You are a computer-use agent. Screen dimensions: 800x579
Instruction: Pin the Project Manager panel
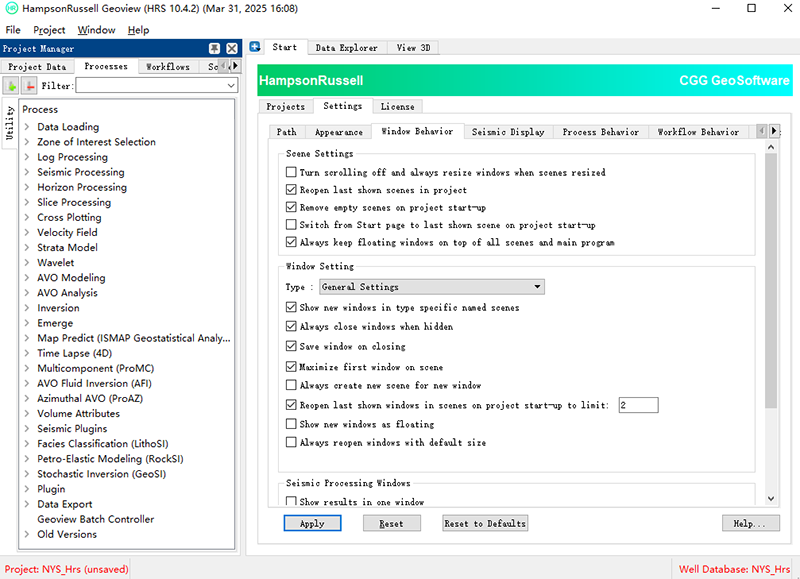tap(215, 48)
